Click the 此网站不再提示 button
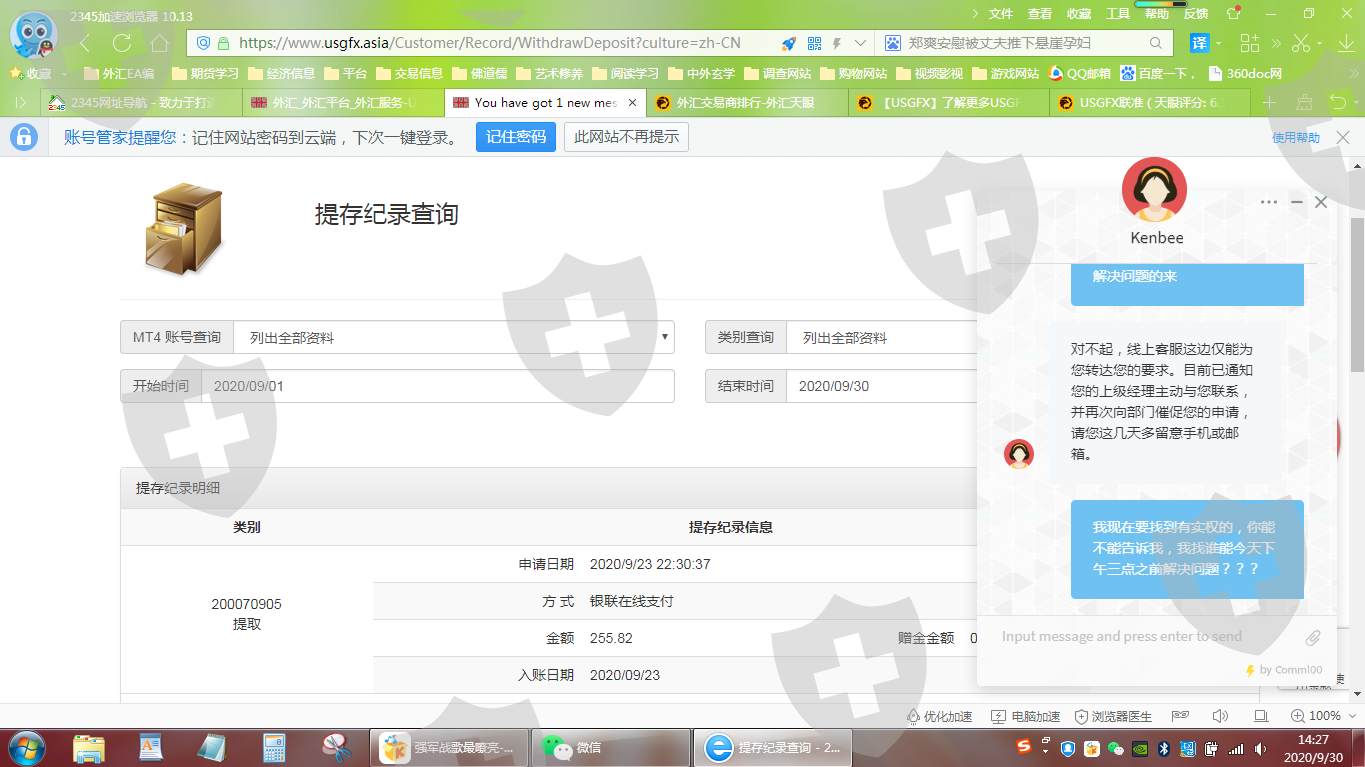1365x767 pixels. coord(626,138)
